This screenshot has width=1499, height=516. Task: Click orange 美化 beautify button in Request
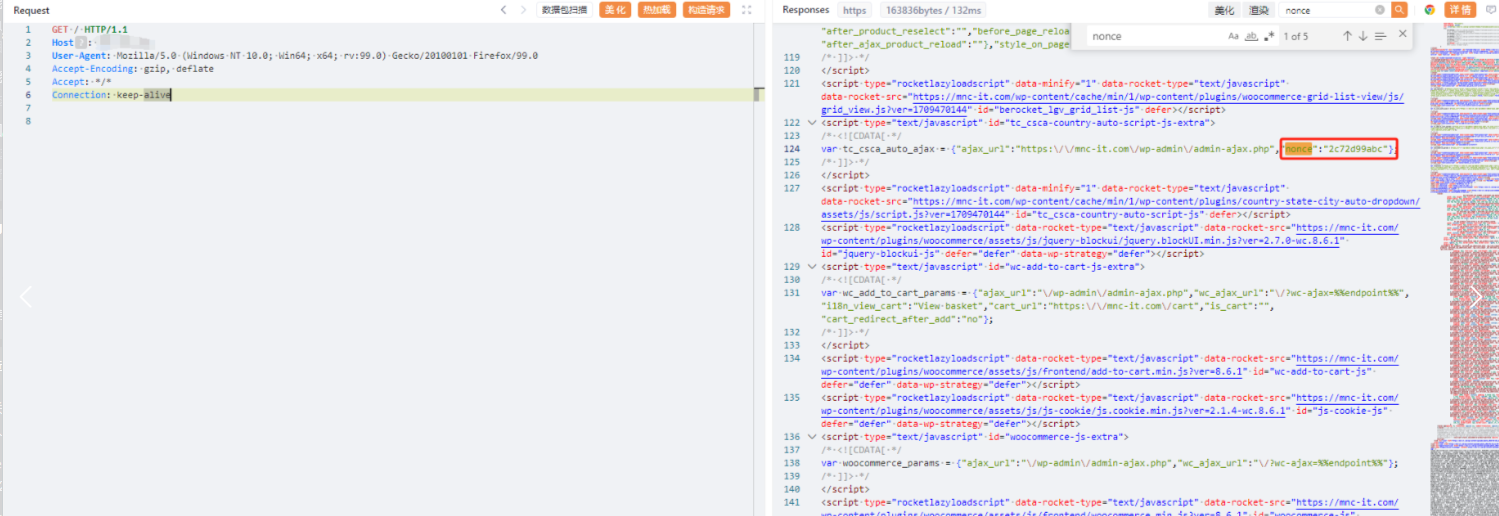tap(615, 10)
